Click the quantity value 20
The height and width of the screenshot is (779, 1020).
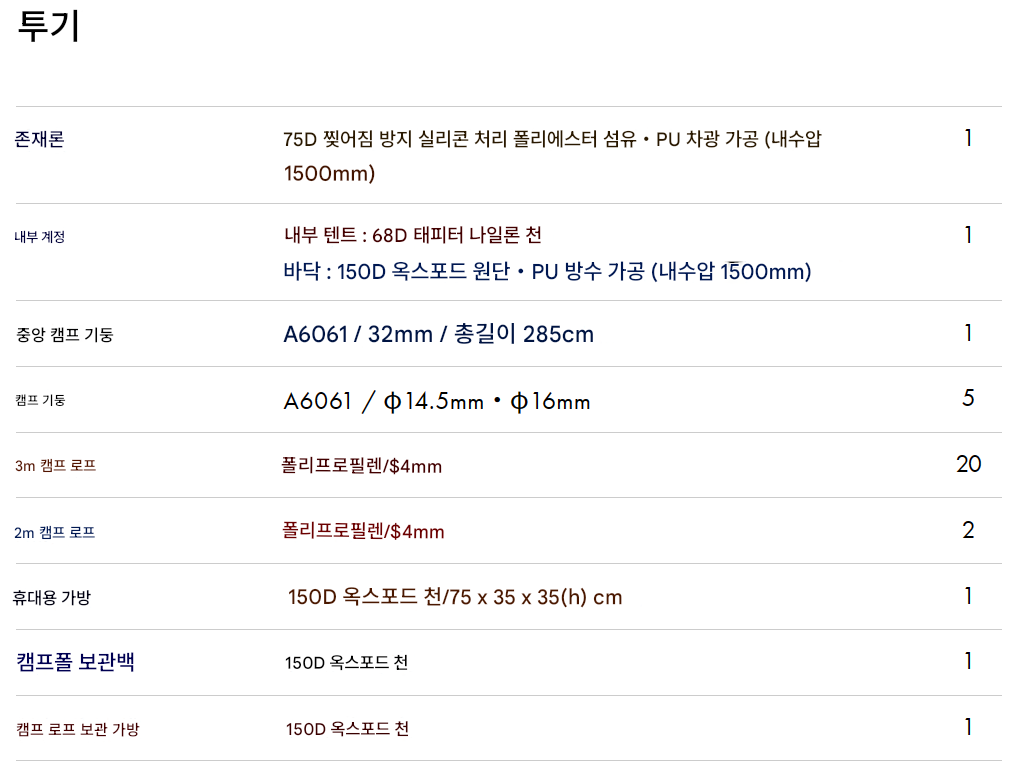point(968,464)
